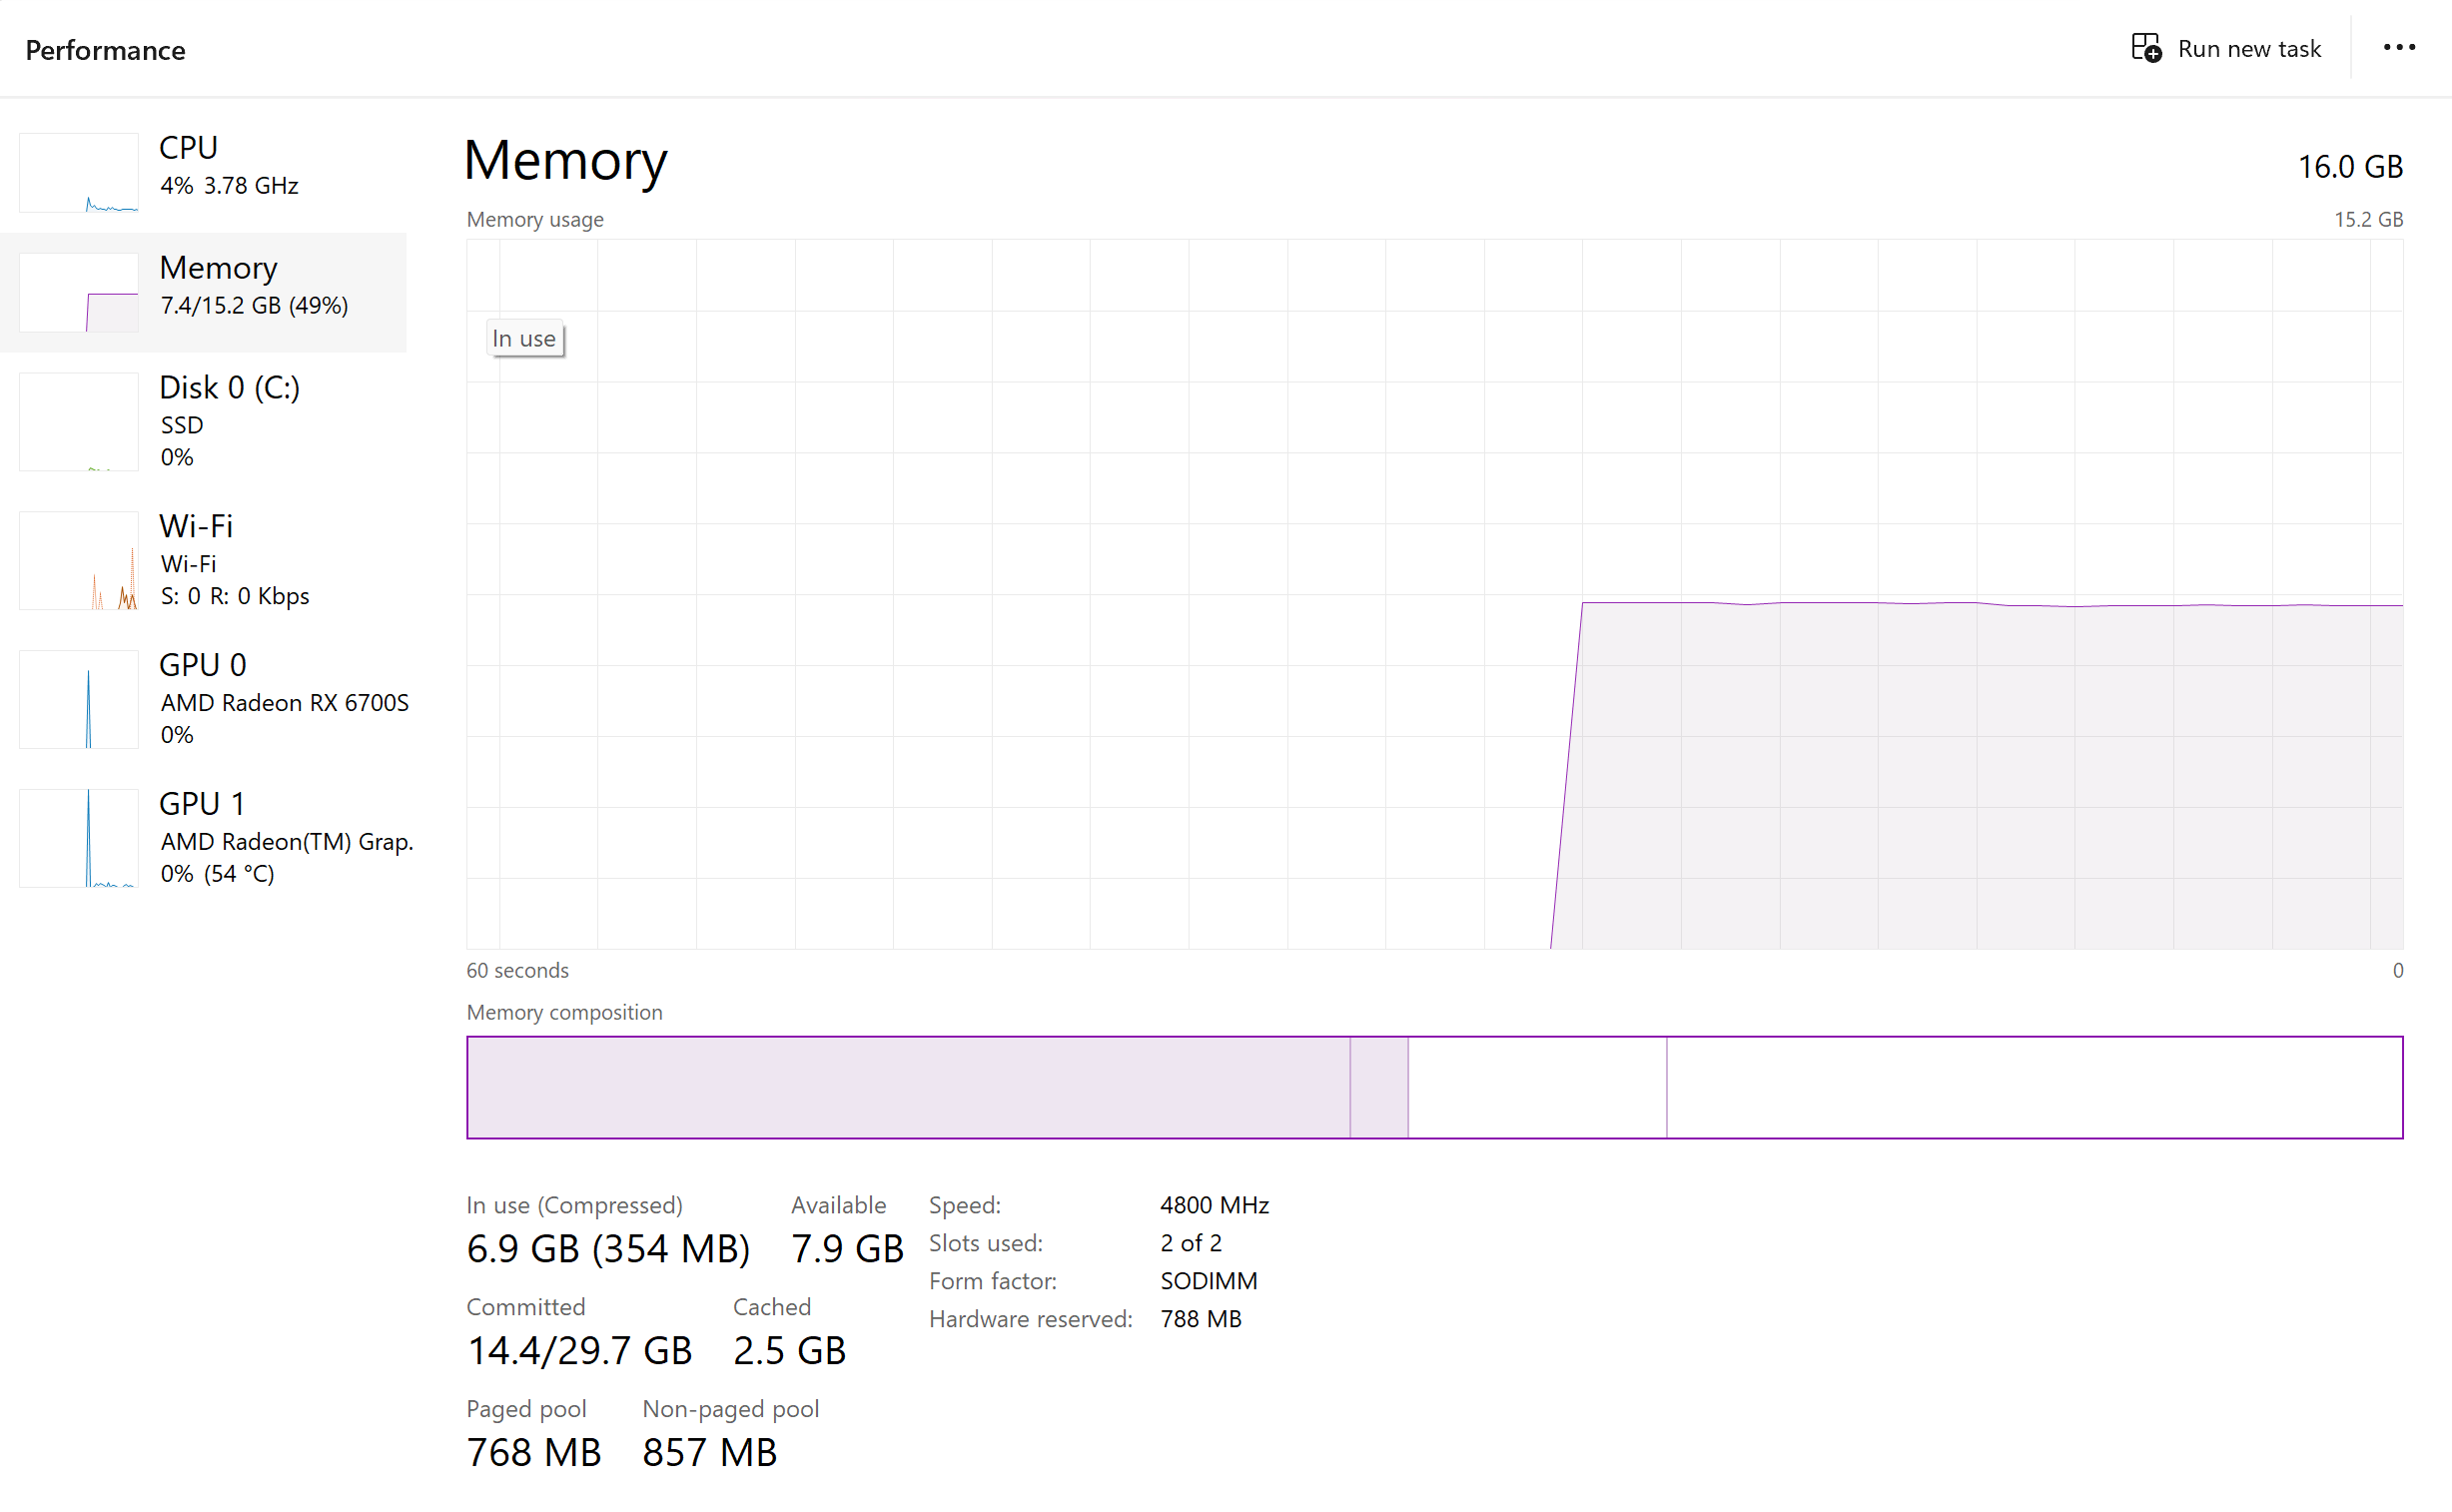
Task: Click the Speed: label
Action: pyautogui.click(x=964, y=1206)
